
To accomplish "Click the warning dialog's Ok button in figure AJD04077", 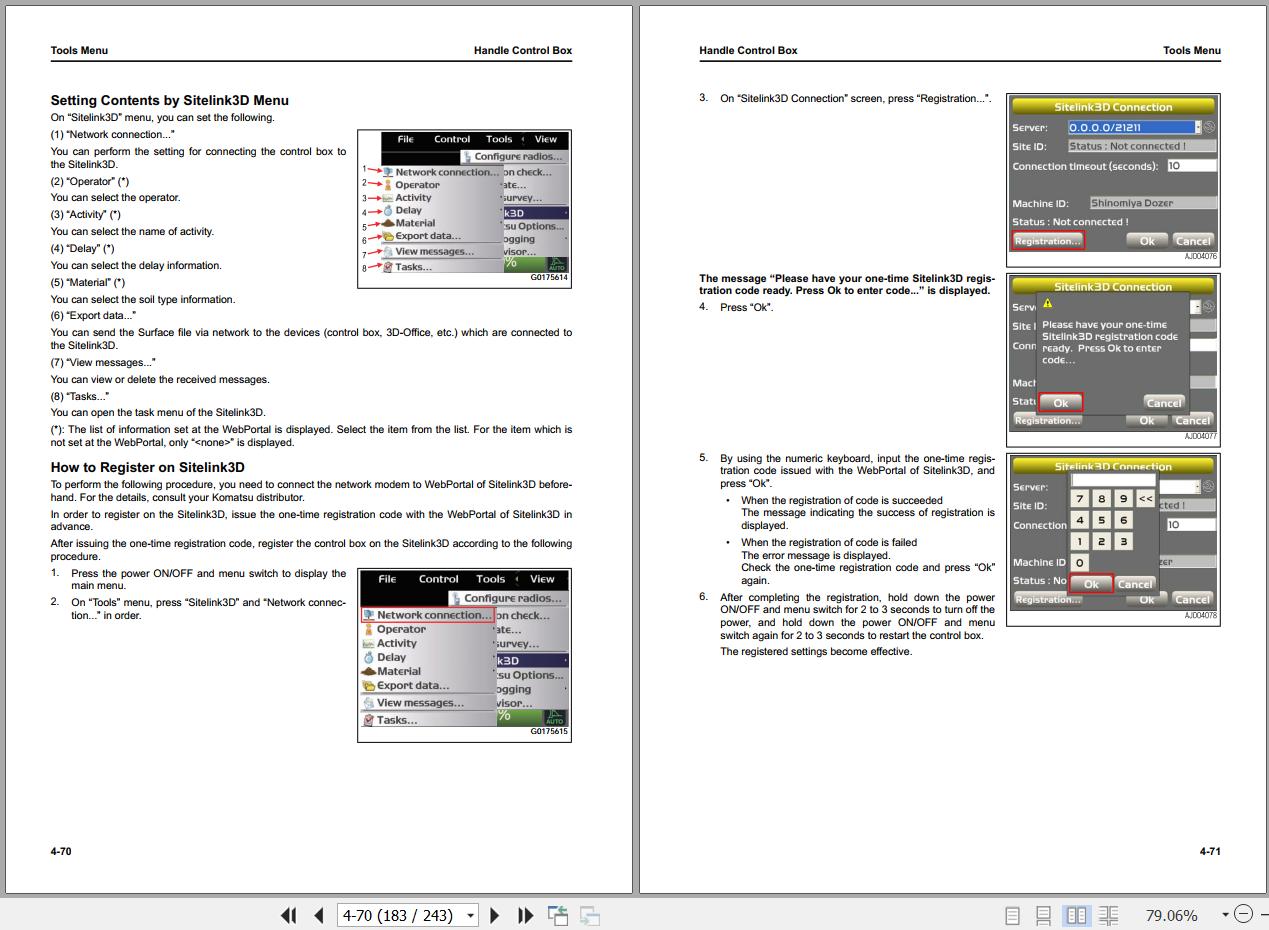I will [x=1061, y=403].
